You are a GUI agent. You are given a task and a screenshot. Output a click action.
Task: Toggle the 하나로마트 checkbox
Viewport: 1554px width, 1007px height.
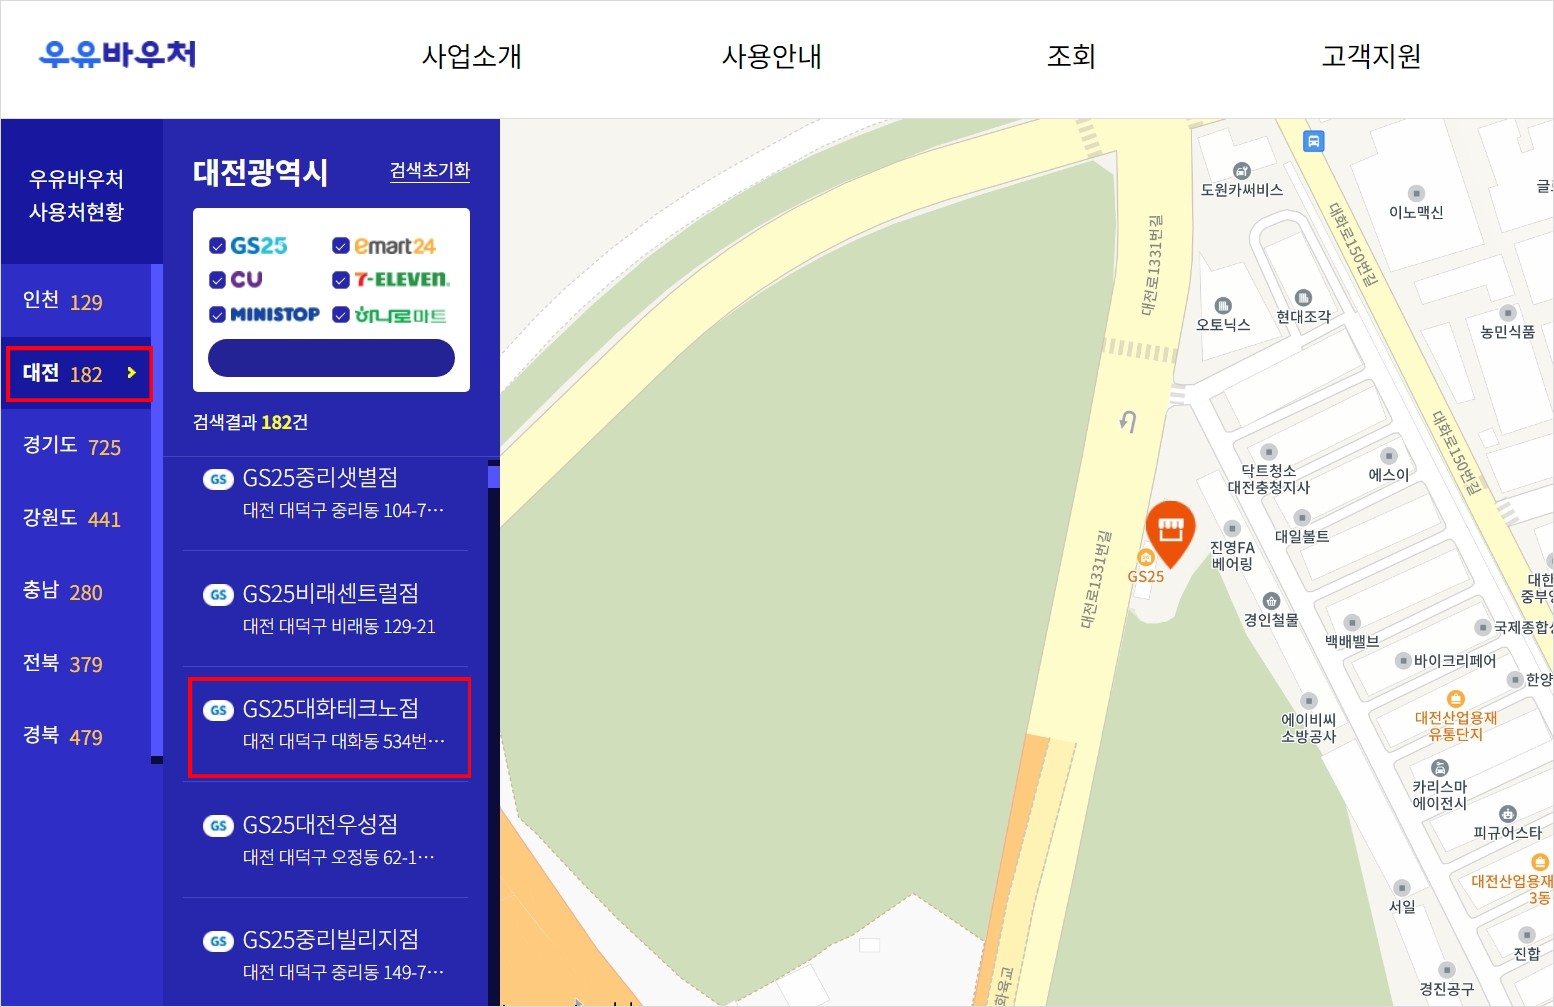click(x=340, y=315)
